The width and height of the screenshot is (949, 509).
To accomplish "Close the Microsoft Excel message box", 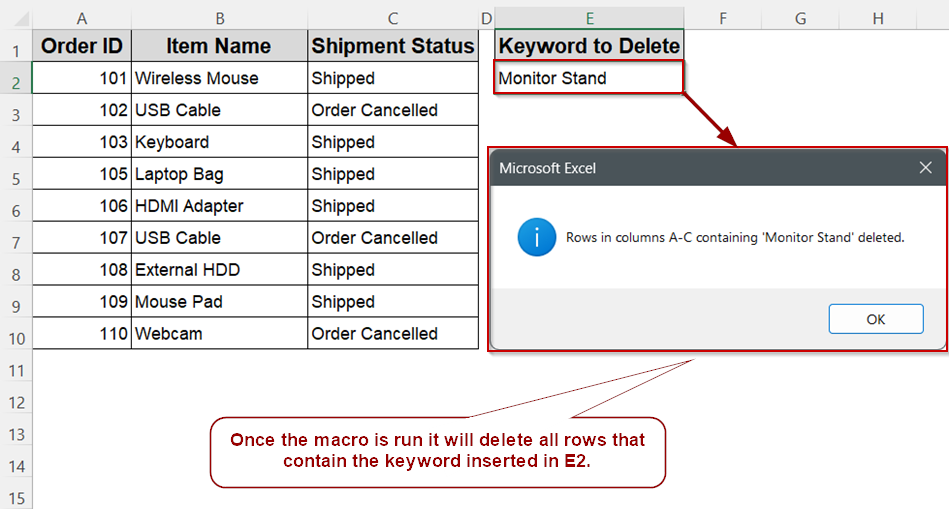I will (x=925, y=168).
